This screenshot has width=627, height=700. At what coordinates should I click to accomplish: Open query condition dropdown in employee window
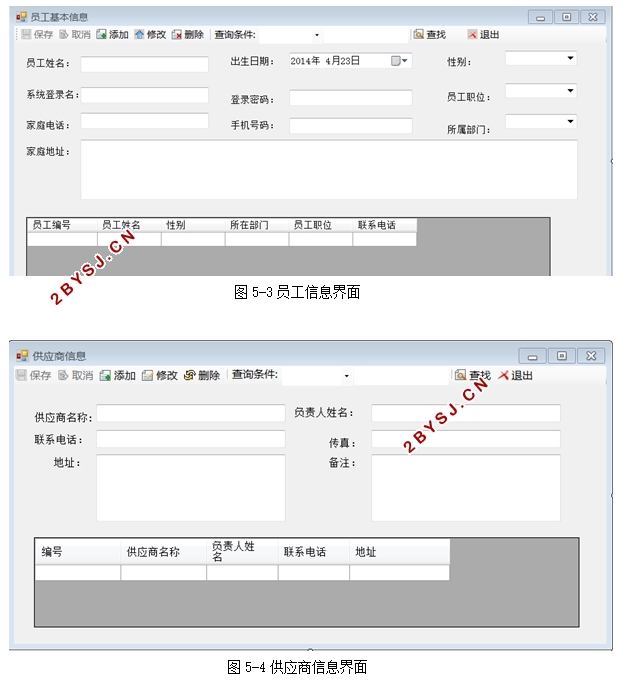pos(317,35)
